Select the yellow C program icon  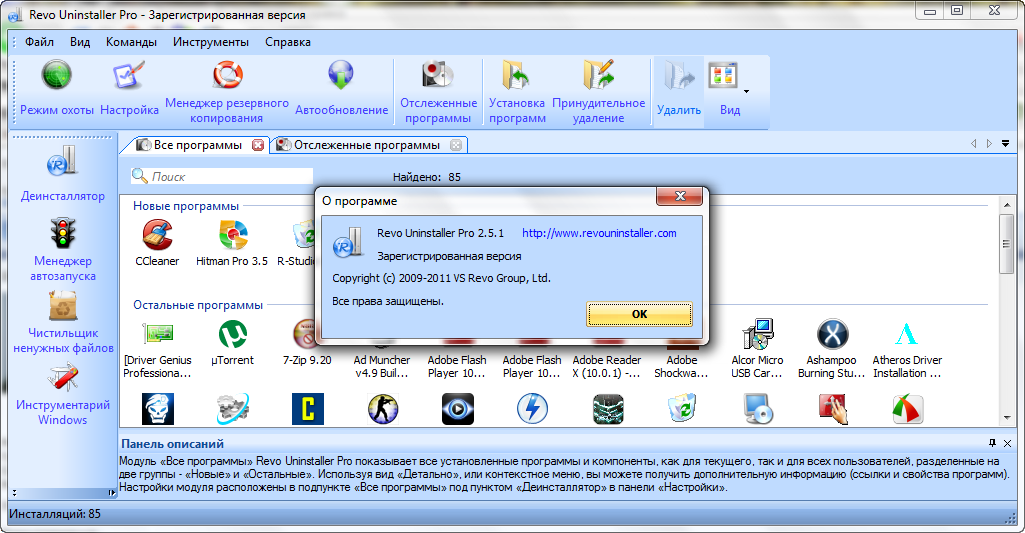pos(308,409)
